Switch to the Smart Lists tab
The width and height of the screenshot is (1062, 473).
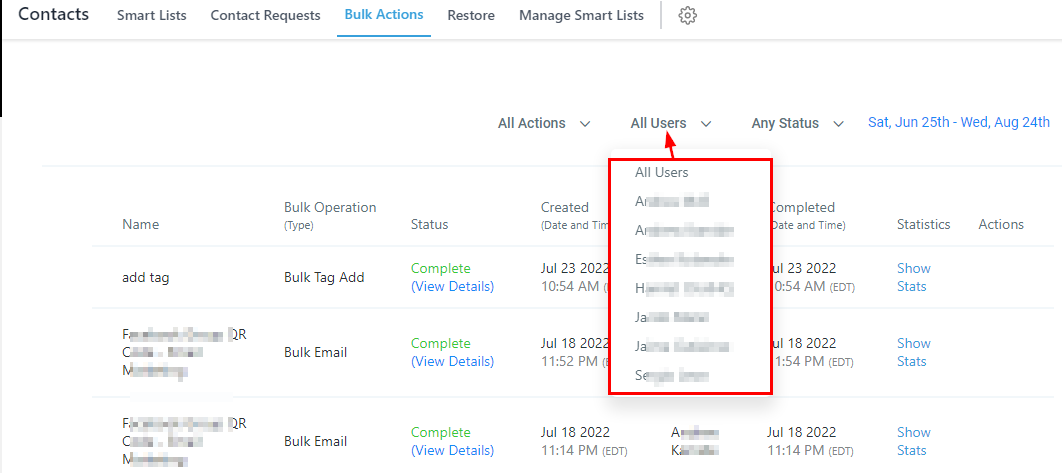151,16
